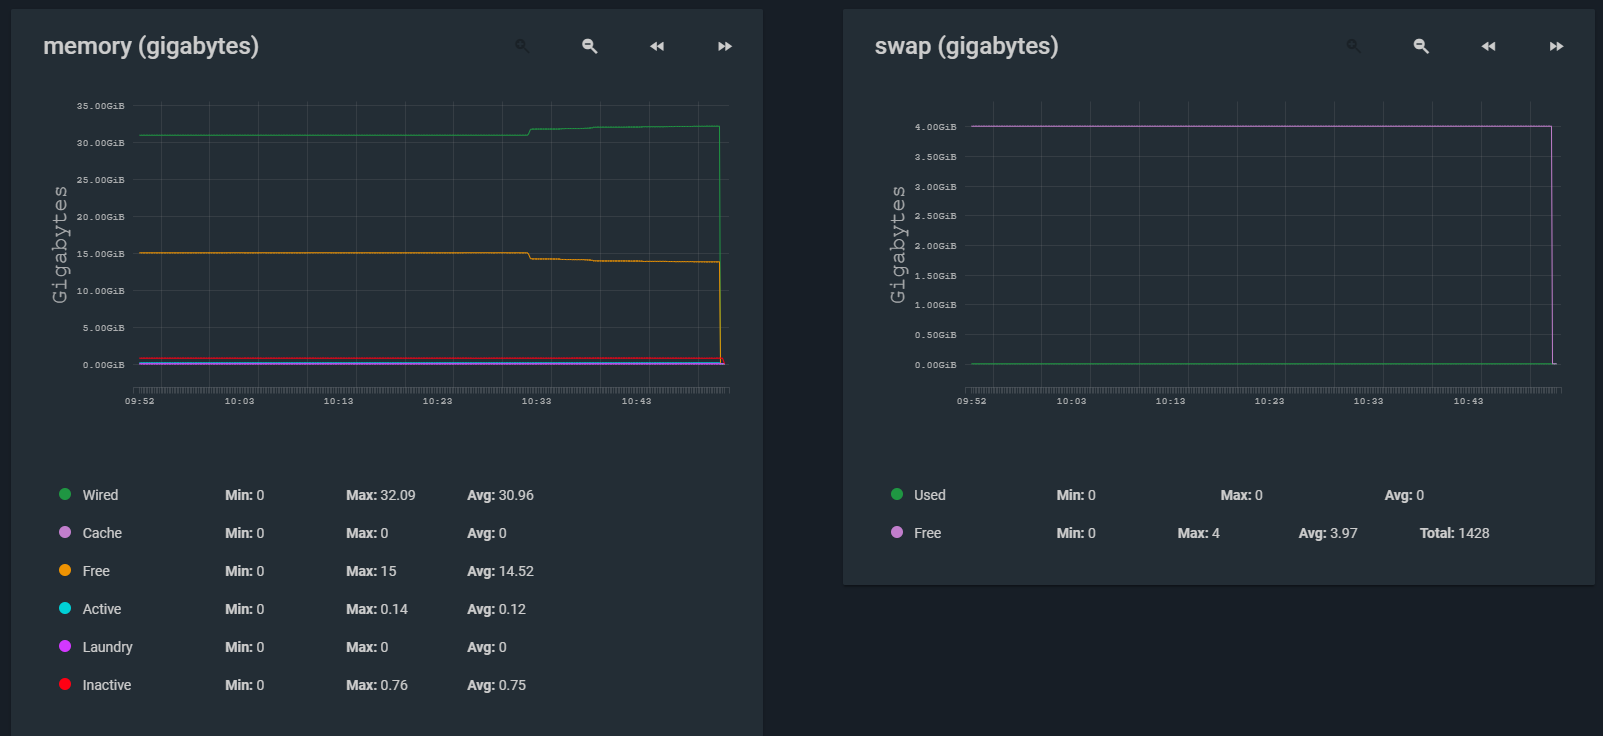Step forward in time on memory chart
The height and width of the screenshot is (736, 1603).
click(725, 46)
